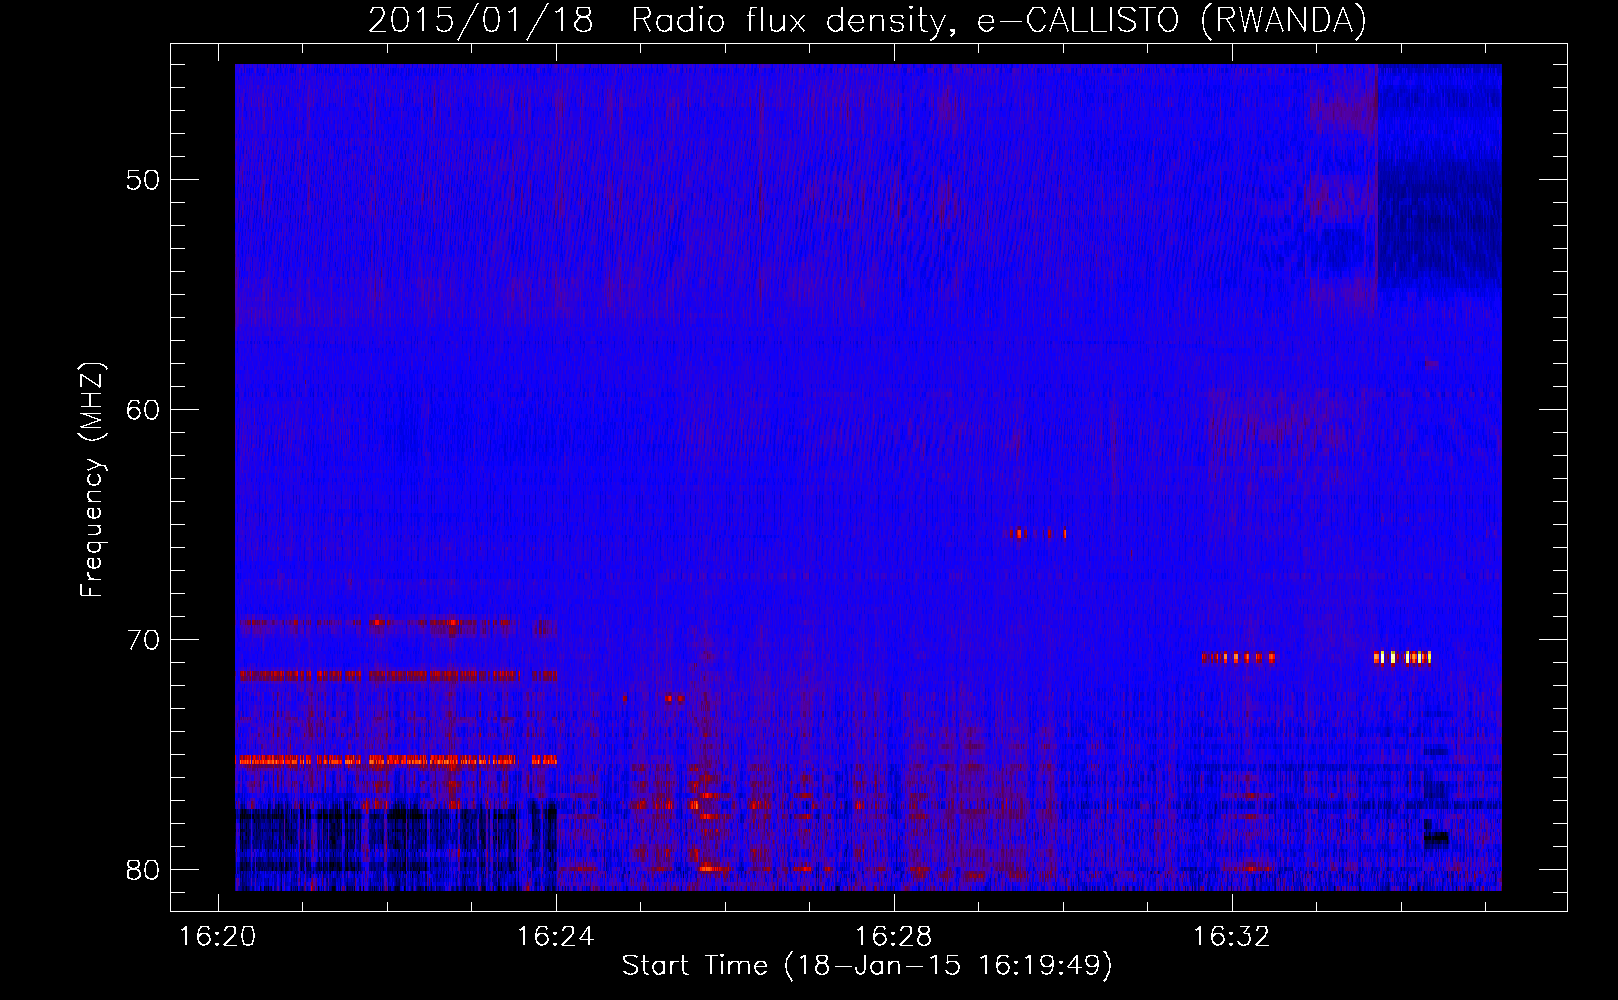The image size is (1618, 1000).
Task: Select the 80 MHz frequency tick label
Action: click(143, 870)
